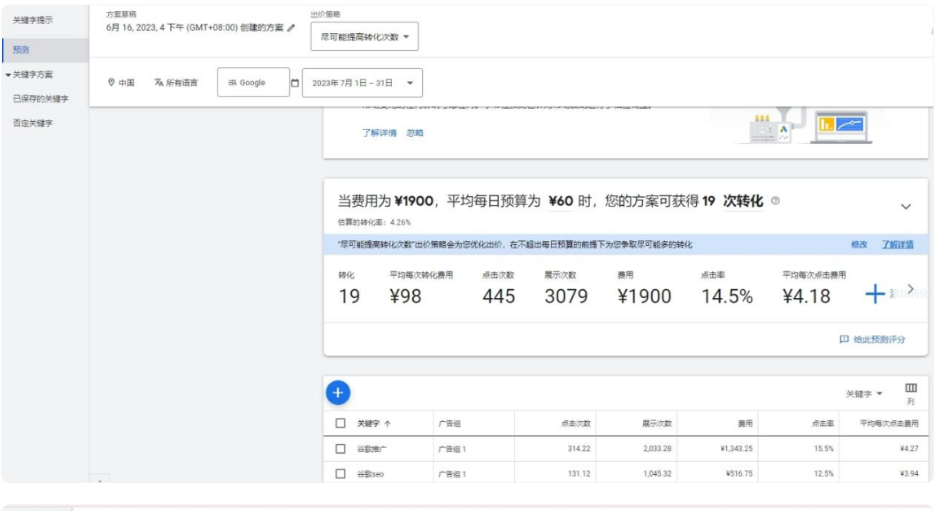
Task: Click the ¥1,343.25 cost cell
Action: point(737,448)
